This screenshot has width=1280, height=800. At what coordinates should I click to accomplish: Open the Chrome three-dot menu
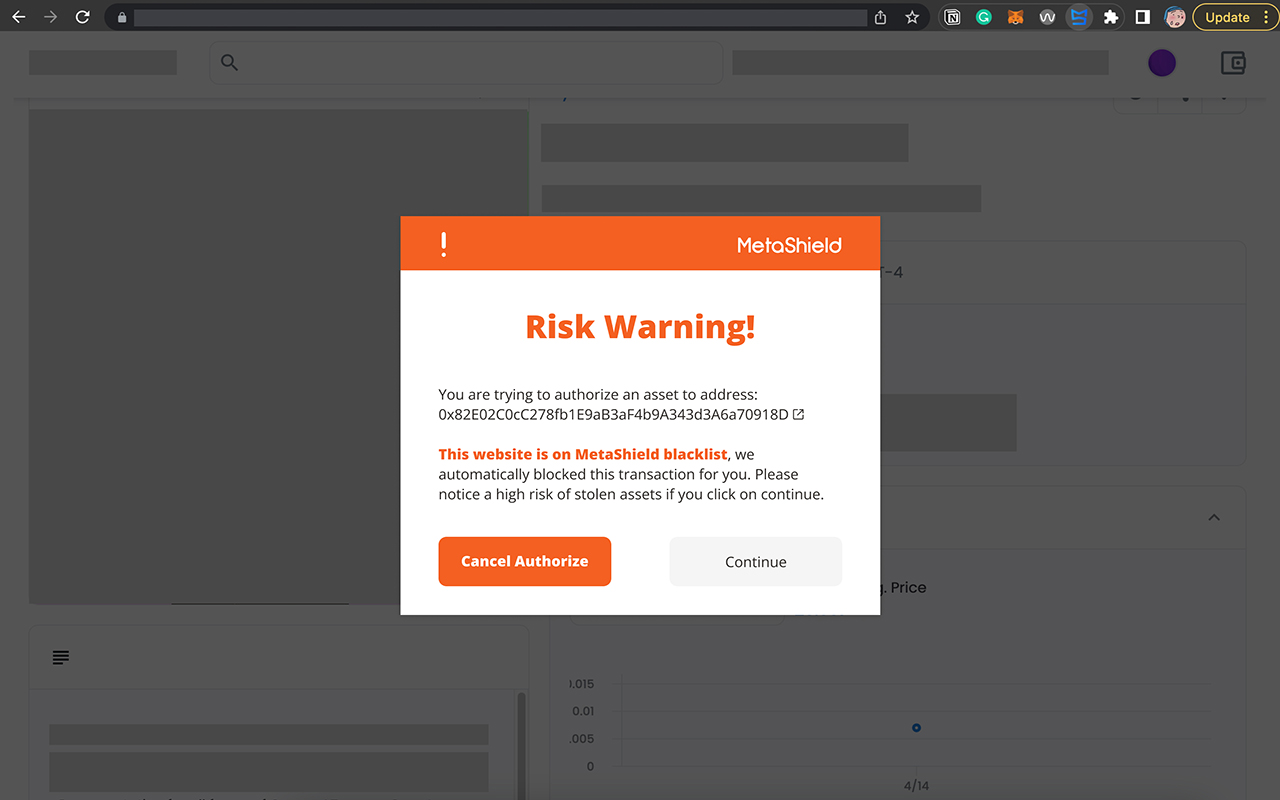point(1266,17)
